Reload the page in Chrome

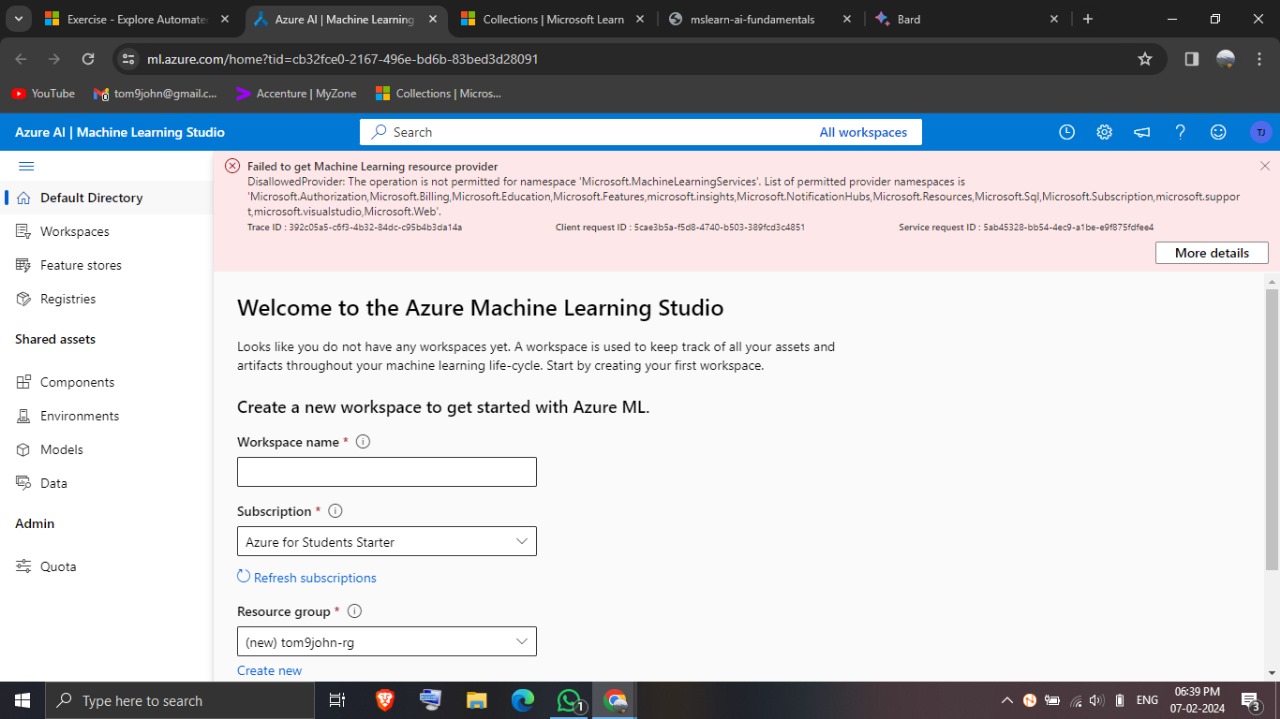[x=88, y=59]
